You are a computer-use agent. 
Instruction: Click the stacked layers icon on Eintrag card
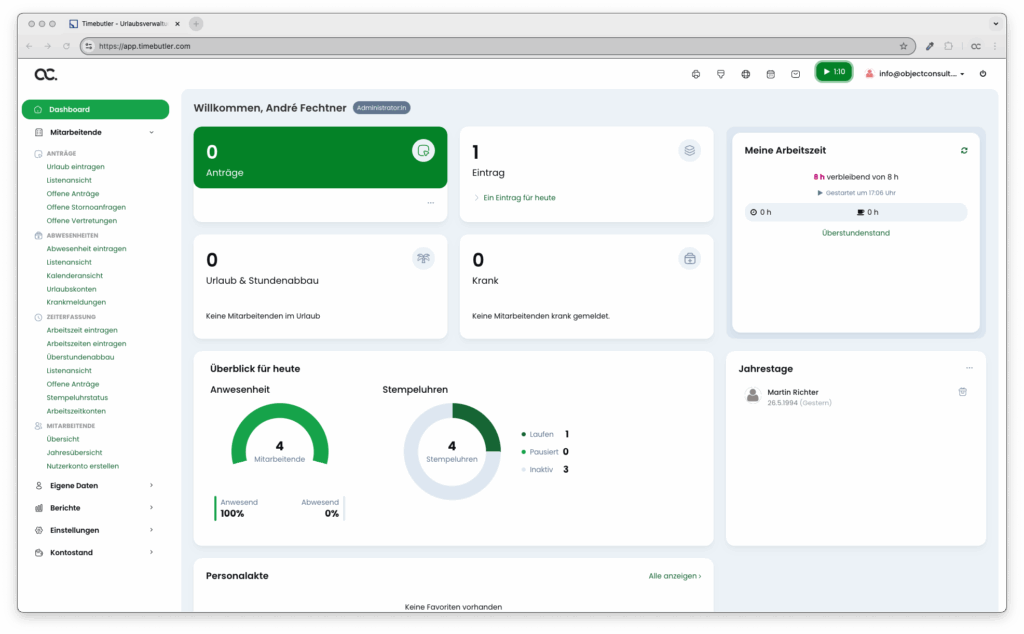(x=689, y=150)
